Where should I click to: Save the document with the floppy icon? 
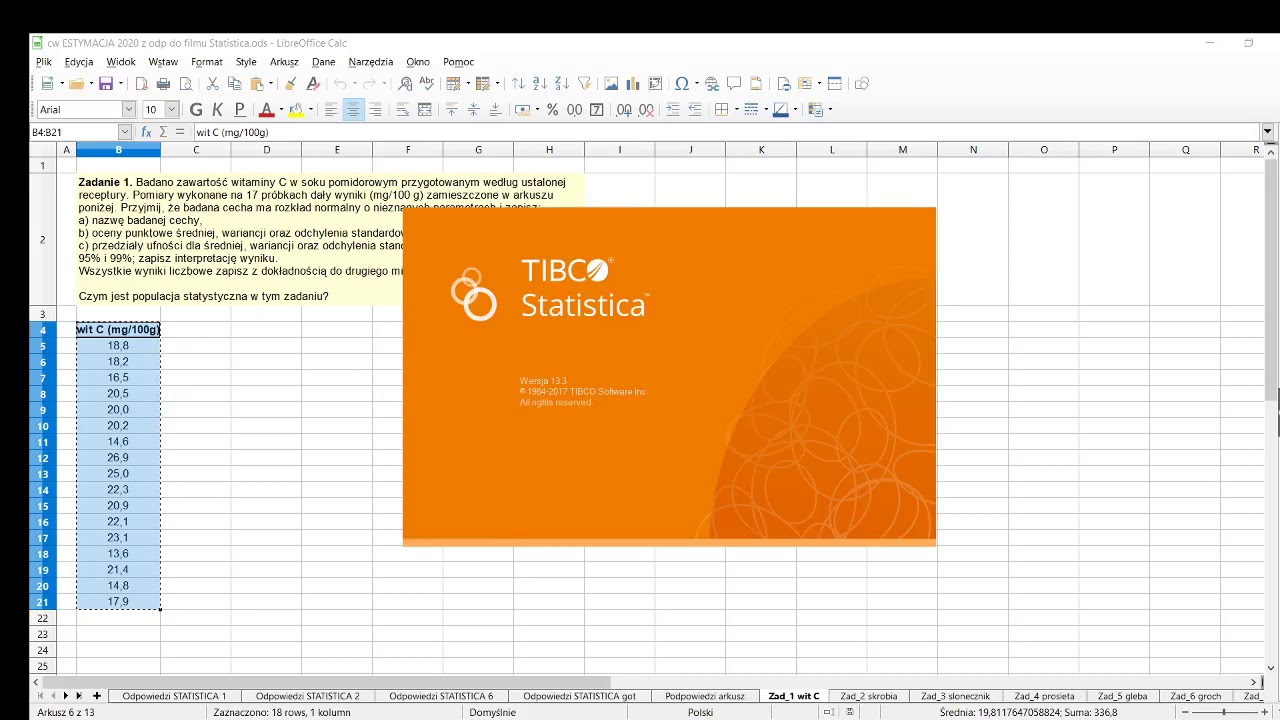[x=105, y=84]
